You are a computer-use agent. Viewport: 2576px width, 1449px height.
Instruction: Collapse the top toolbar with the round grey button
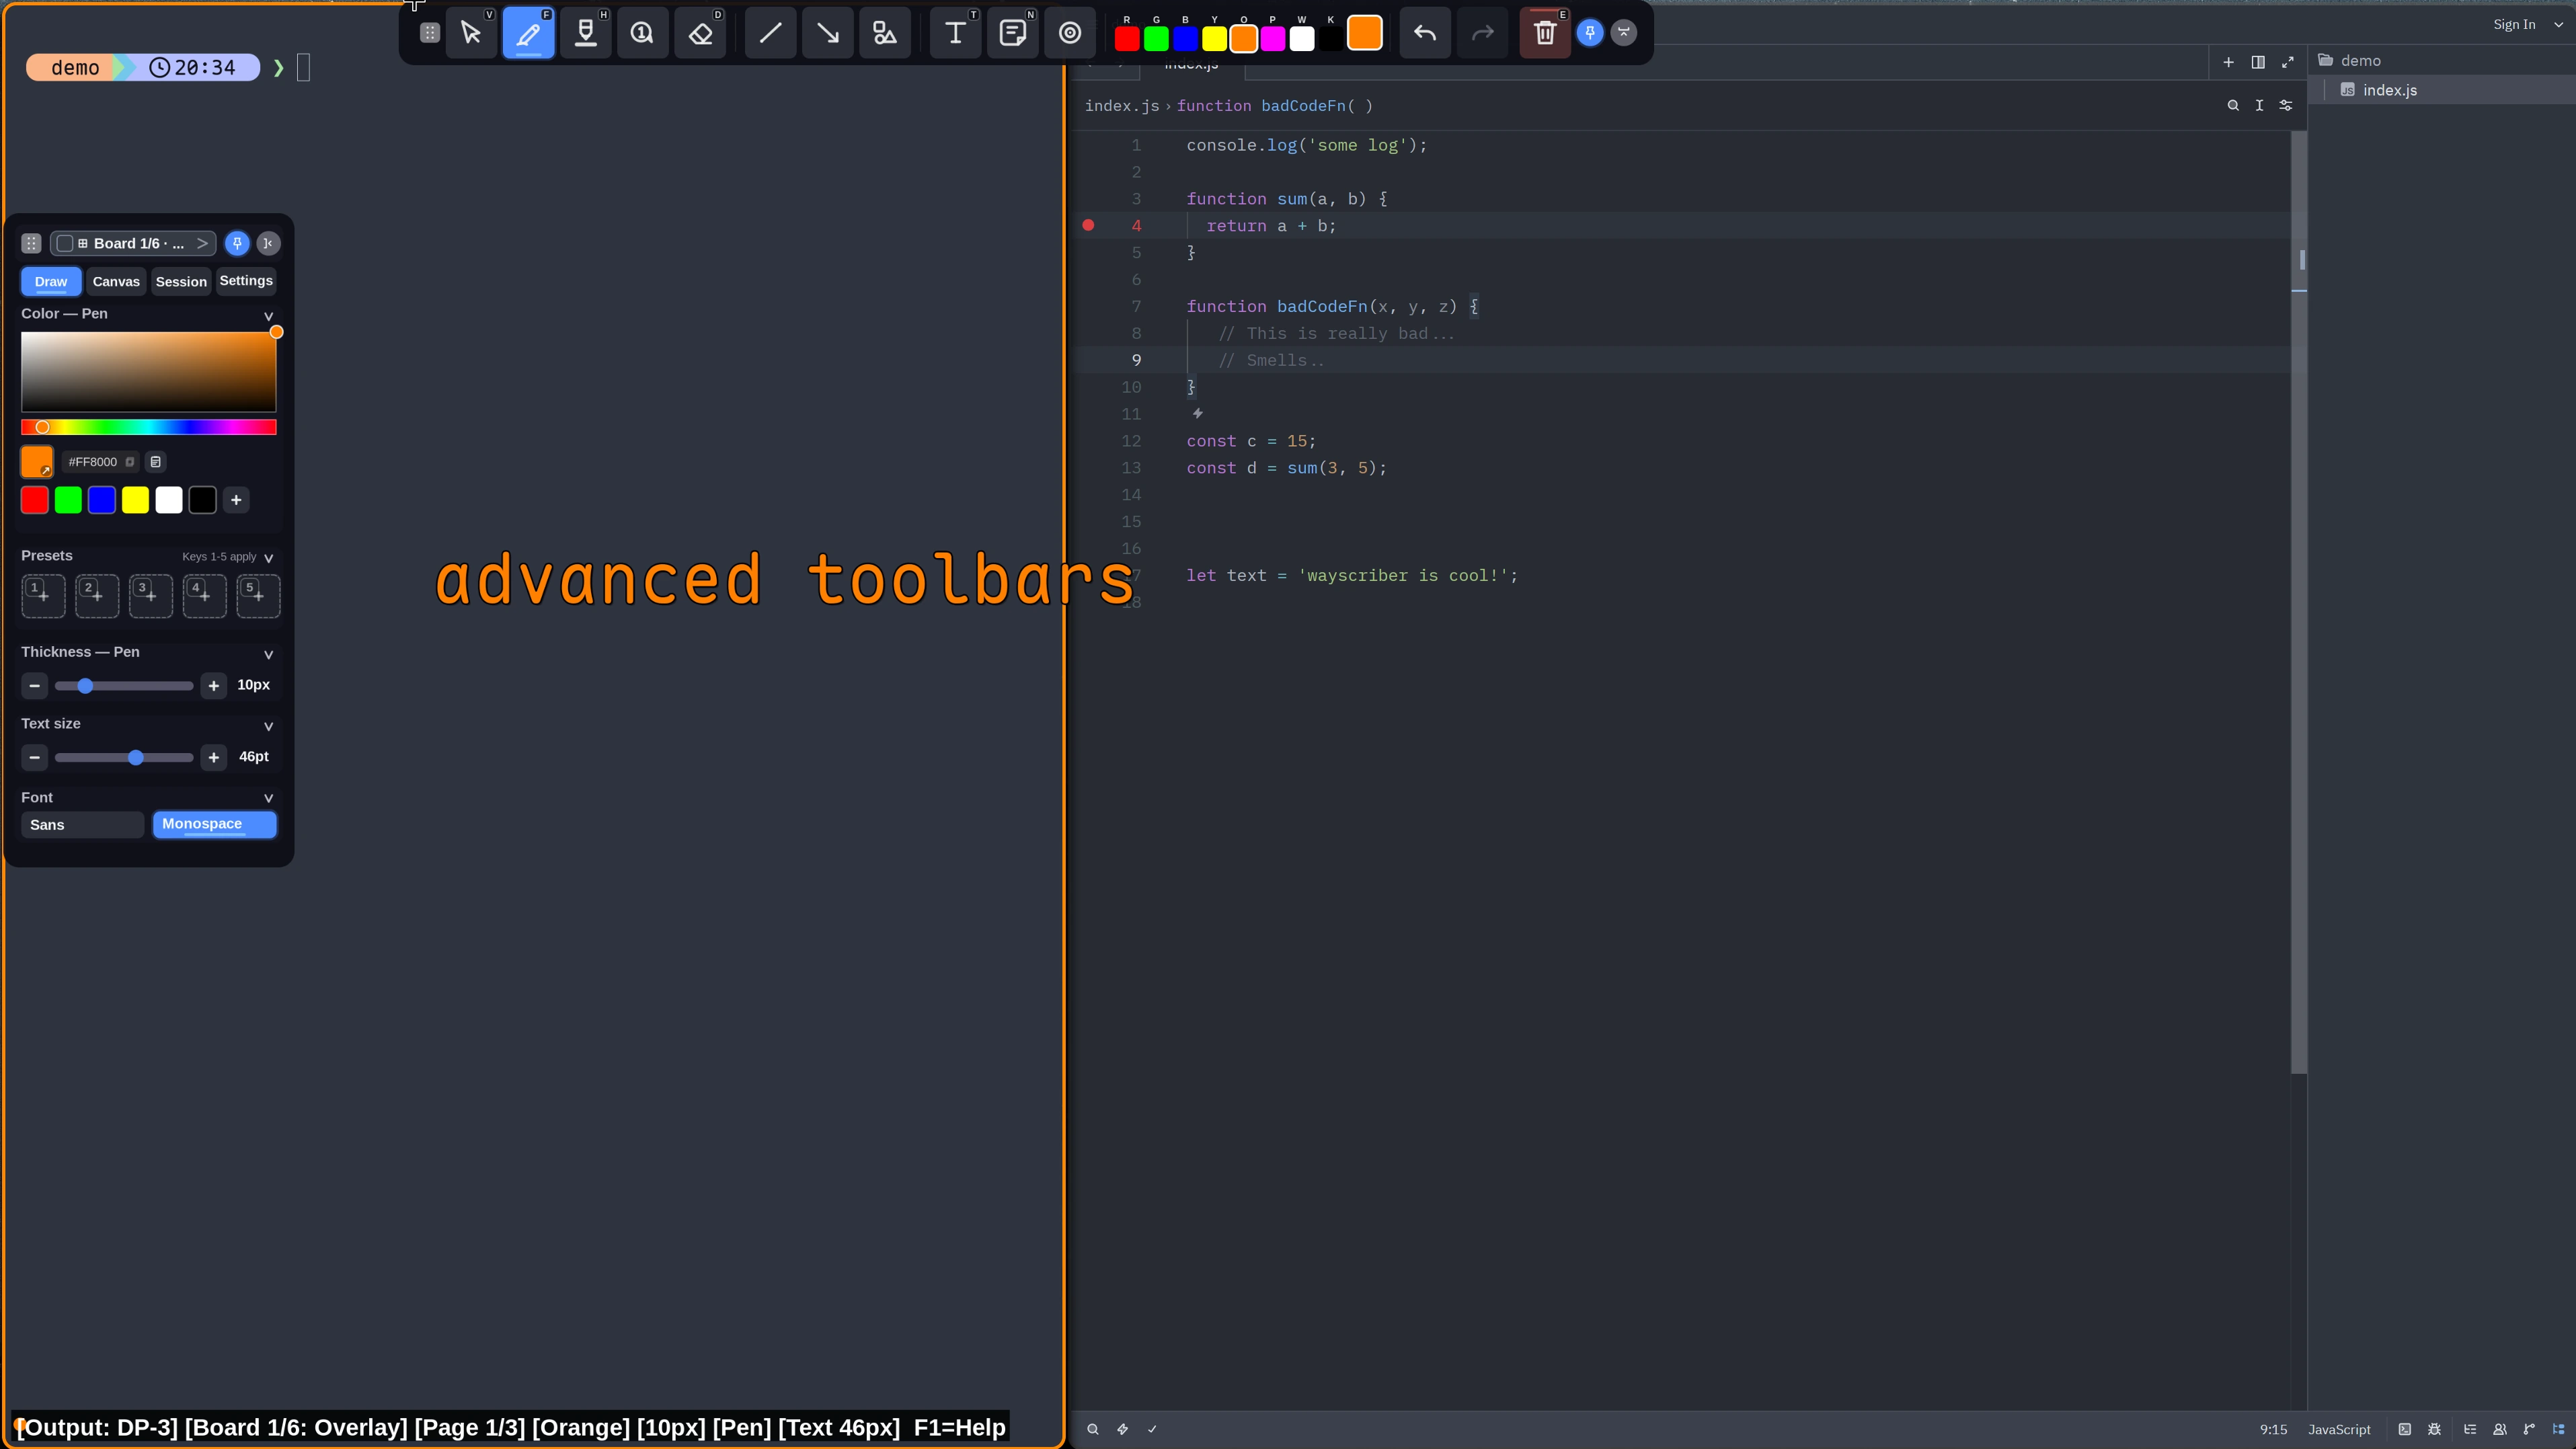pyautogui.click(x=1624, y=33)
